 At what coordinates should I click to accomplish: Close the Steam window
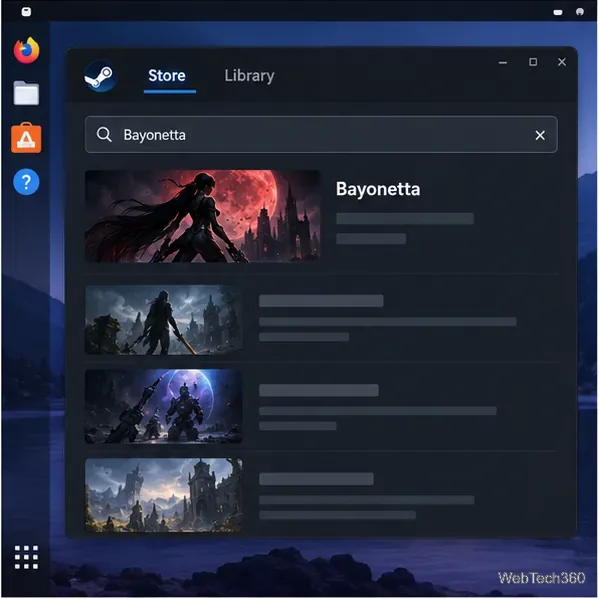pos(562,62)
